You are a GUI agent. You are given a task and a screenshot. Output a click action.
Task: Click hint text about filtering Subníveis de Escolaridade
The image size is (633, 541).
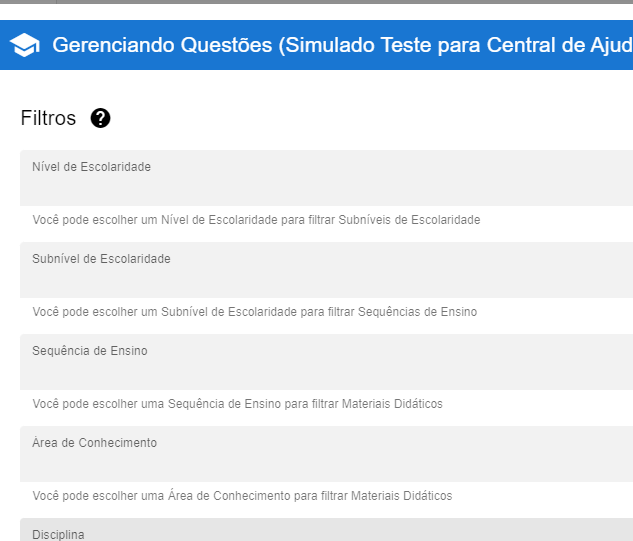[256, 220]
